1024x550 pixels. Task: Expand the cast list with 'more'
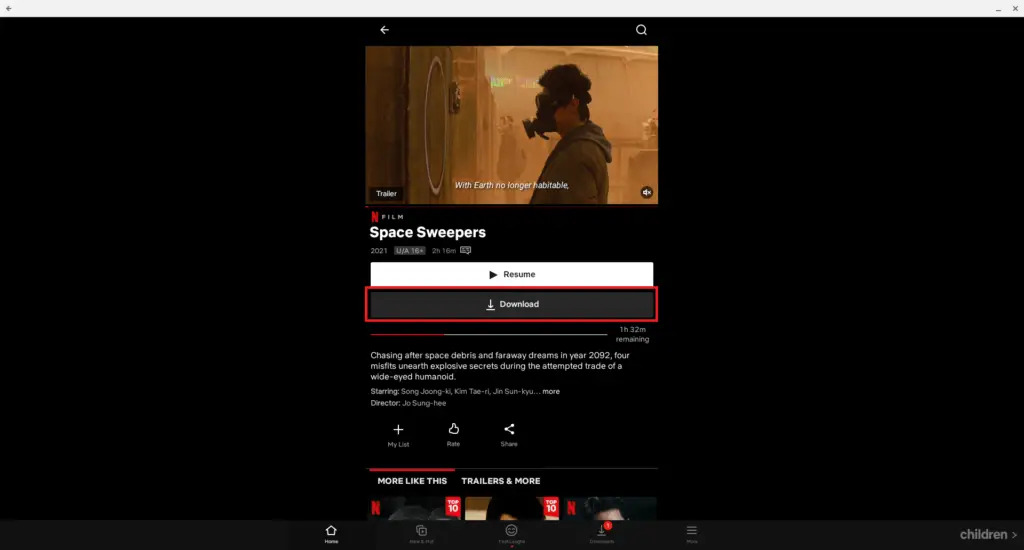pyautogui.click(x=551, y=392)
